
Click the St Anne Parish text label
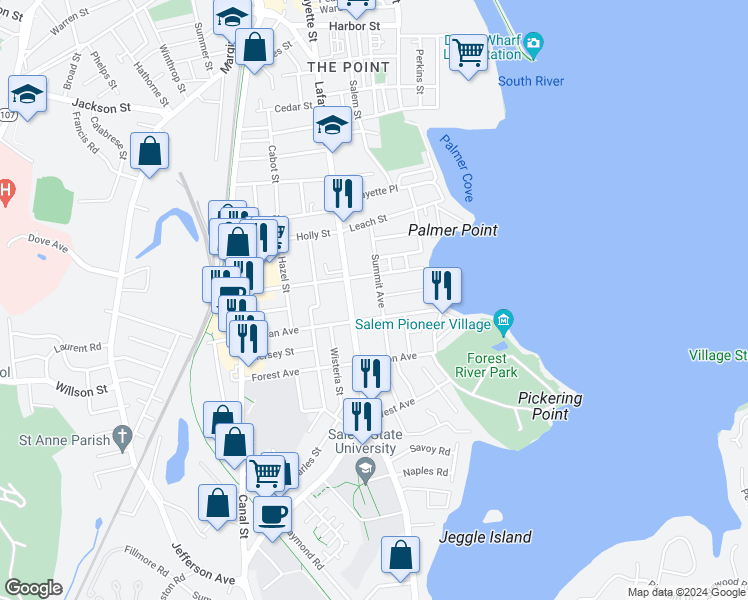click(x=64, y=440)
